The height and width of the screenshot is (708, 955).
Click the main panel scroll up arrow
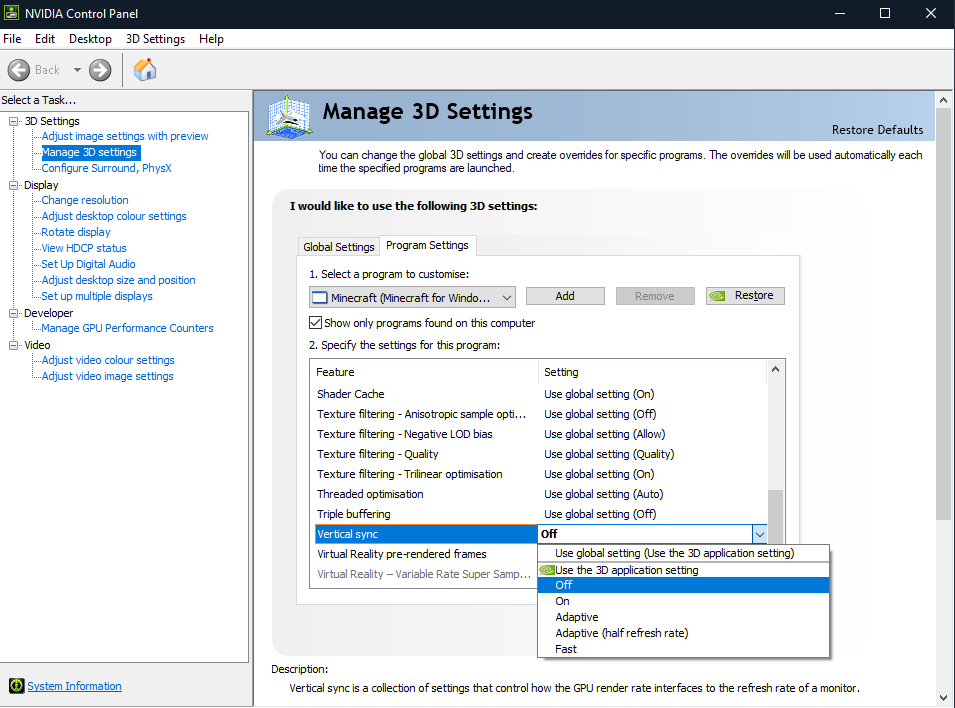pyautogui.click(x=943, y=100)
